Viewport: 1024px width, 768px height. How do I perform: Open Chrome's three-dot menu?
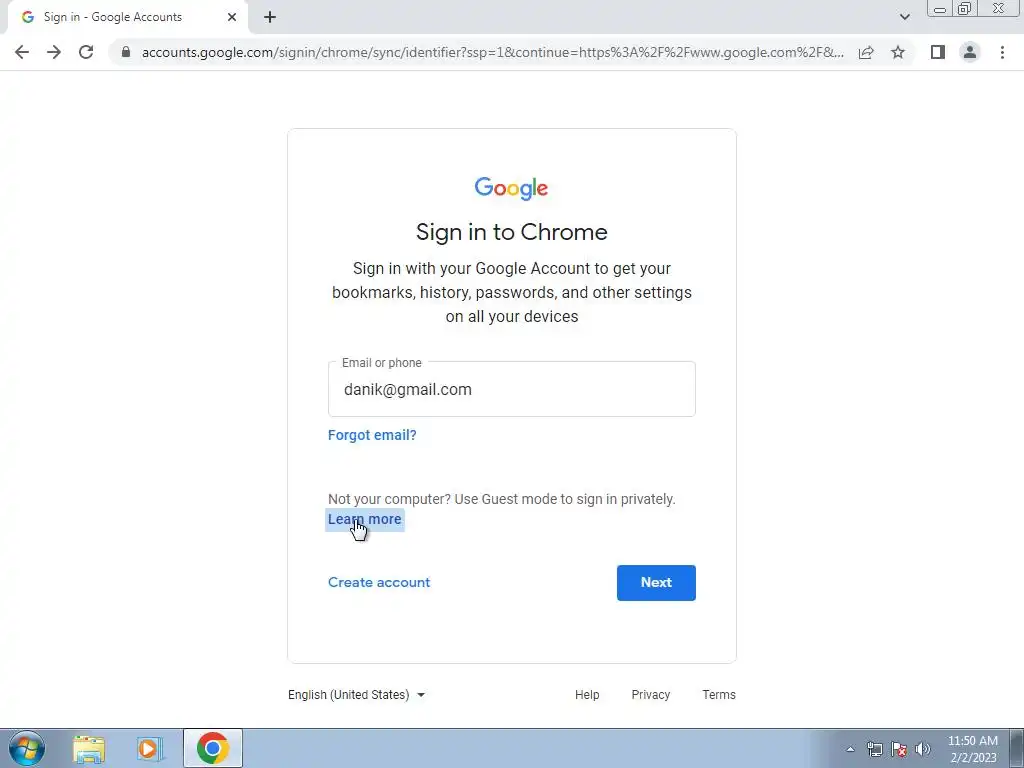point(1002,52)
